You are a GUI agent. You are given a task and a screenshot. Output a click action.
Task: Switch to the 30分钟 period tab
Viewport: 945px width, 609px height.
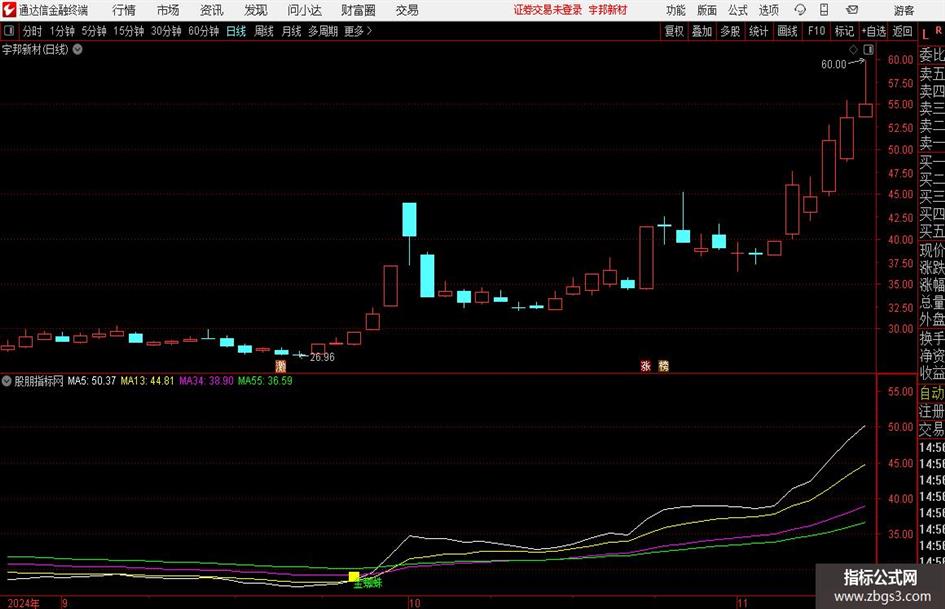tap(166, 31)
